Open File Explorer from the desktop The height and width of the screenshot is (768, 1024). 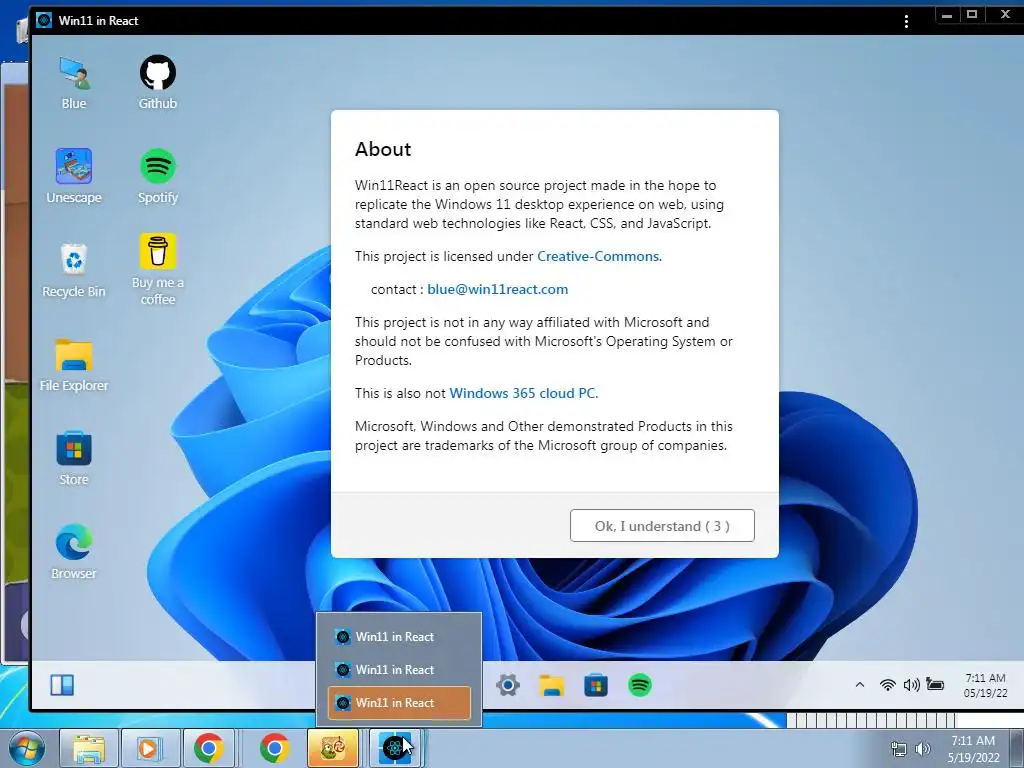[74, 365]
